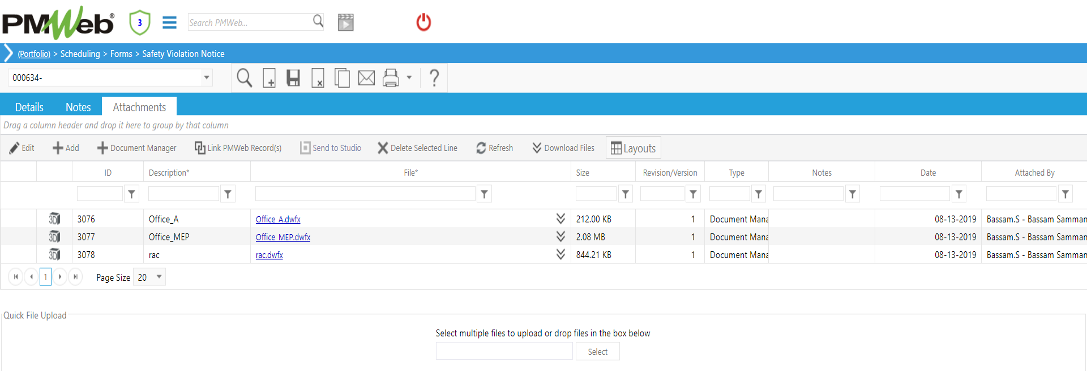Open the Revision/Version column filter icon
1087x372 pixels.
(x=693, y=194)
